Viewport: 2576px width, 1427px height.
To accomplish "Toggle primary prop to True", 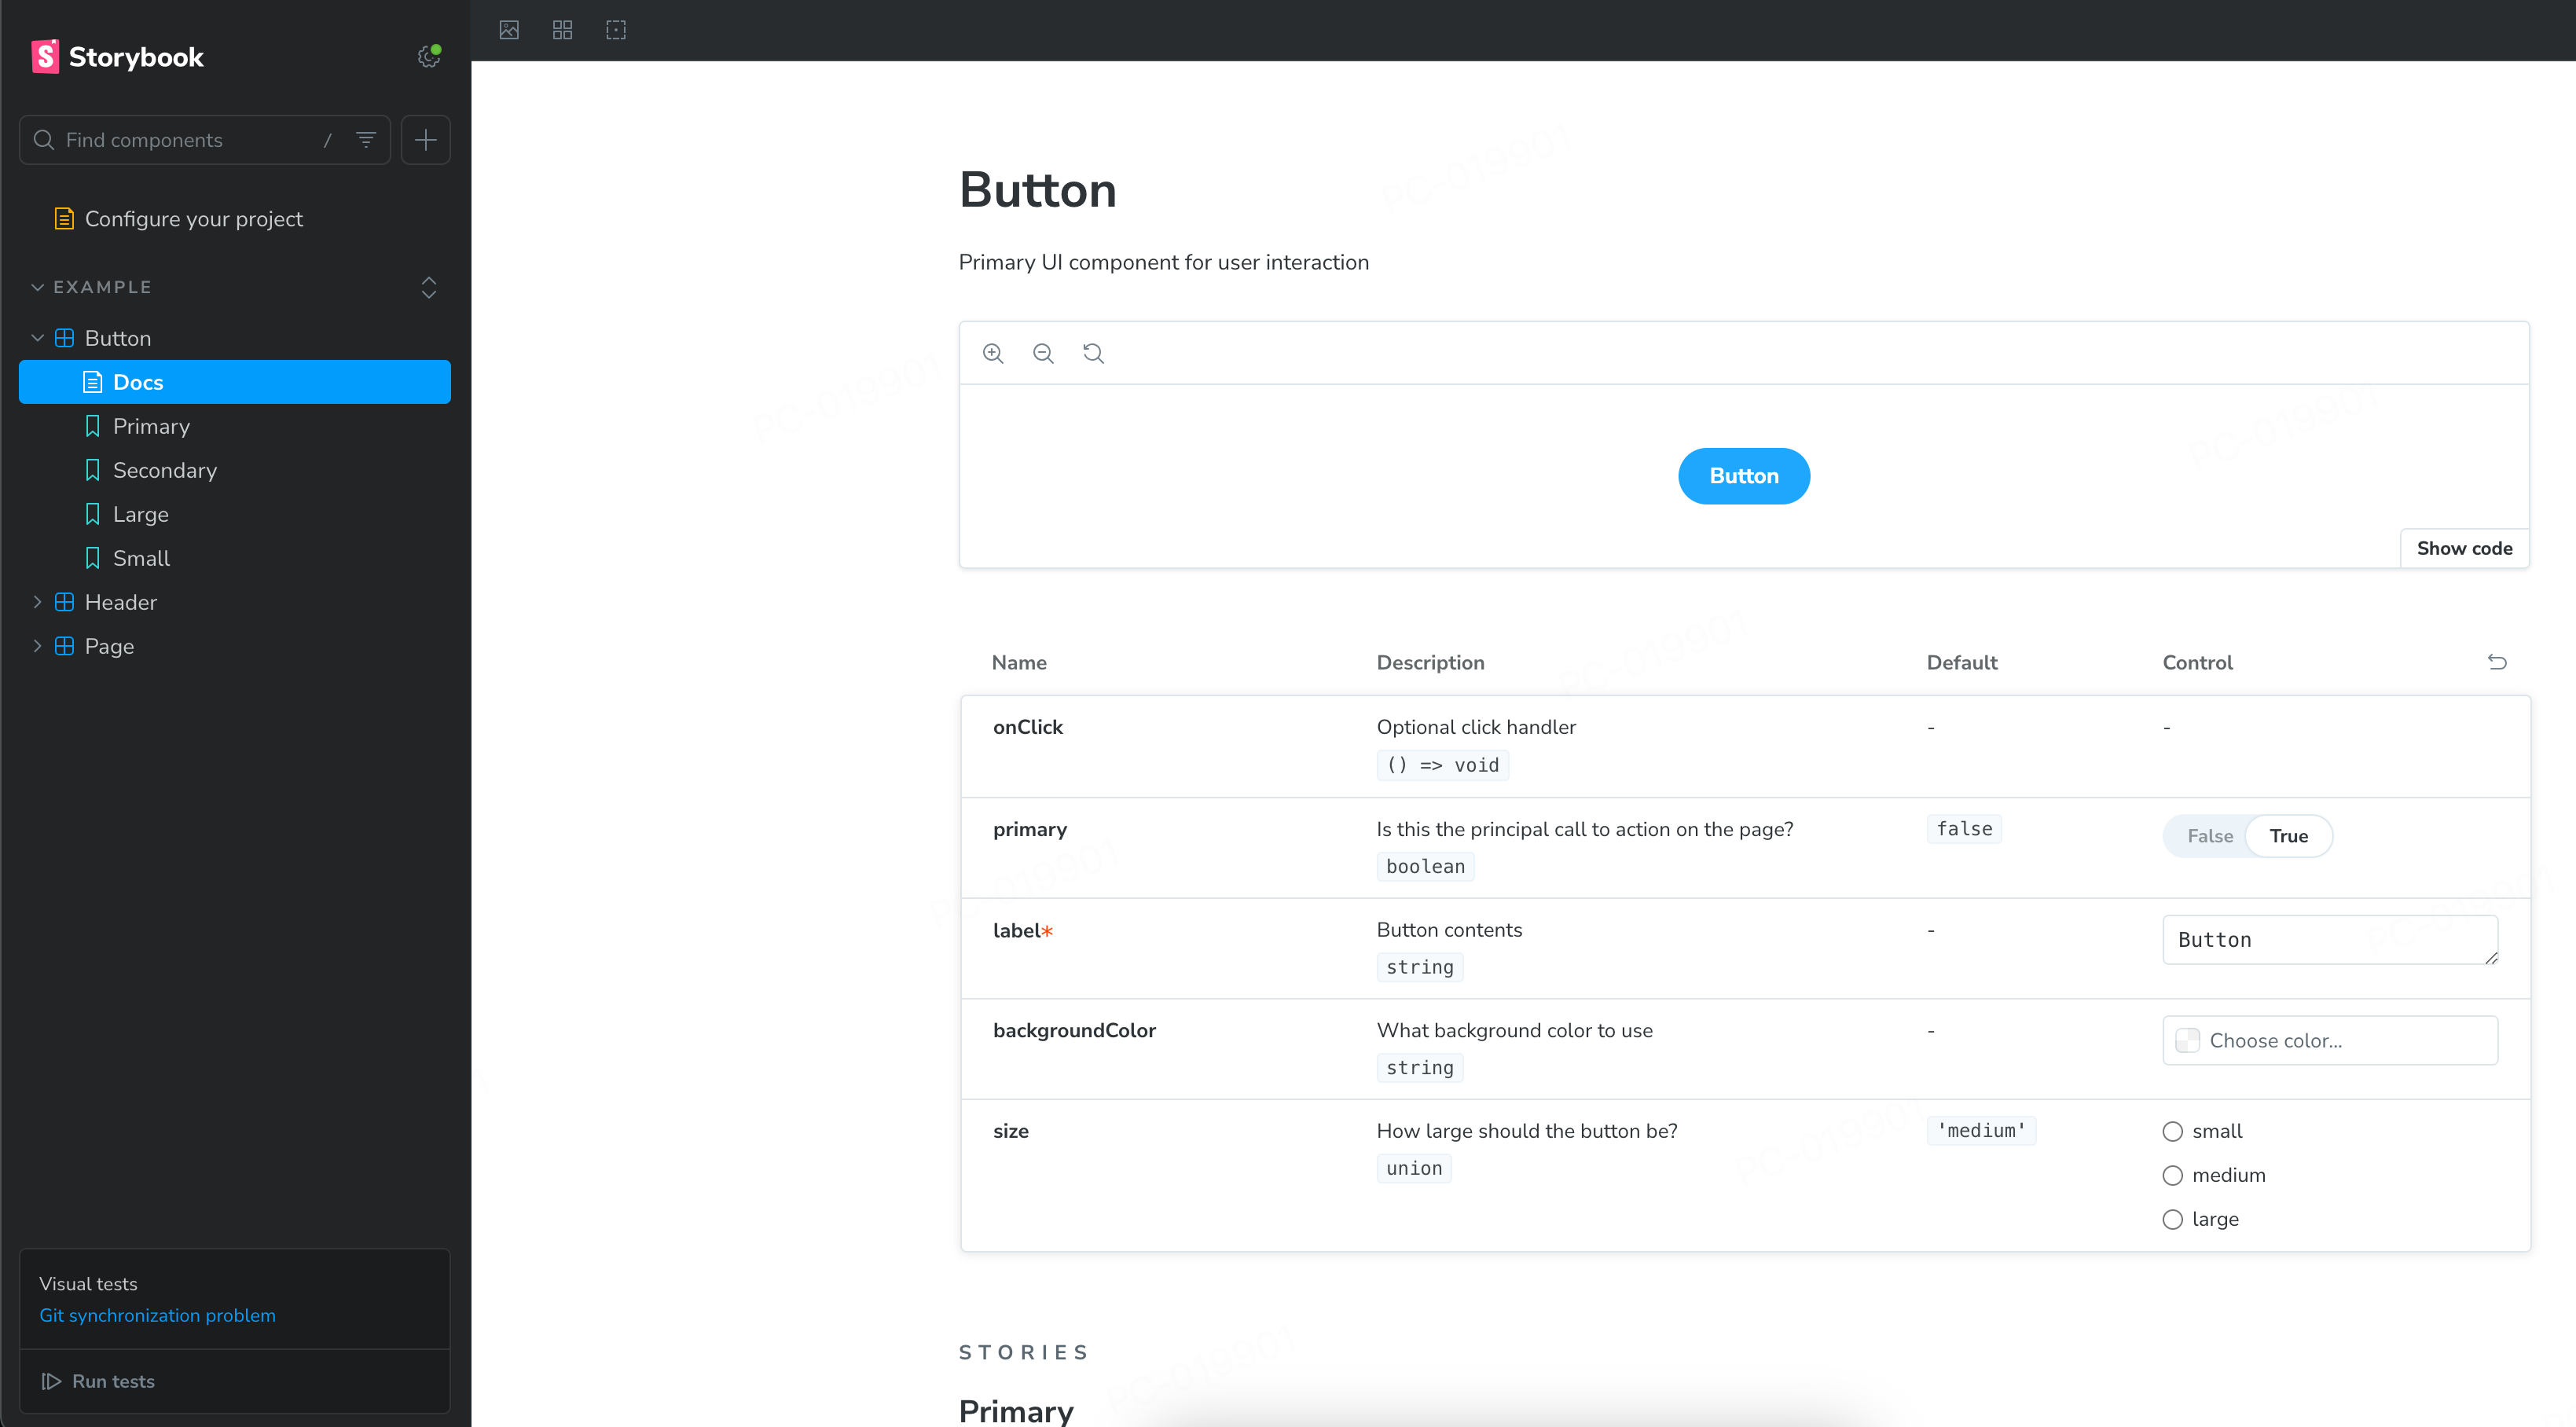I will coord(2288,835).
